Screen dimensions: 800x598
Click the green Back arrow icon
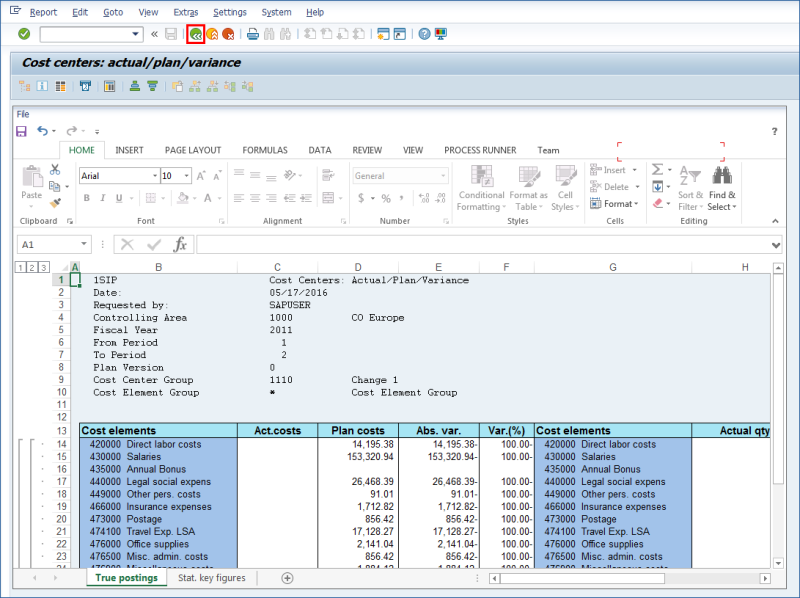tap(195, 34)
